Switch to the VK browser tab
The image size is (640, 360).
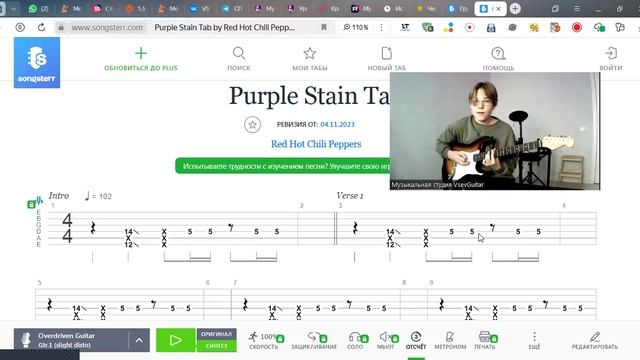(200, 9)
